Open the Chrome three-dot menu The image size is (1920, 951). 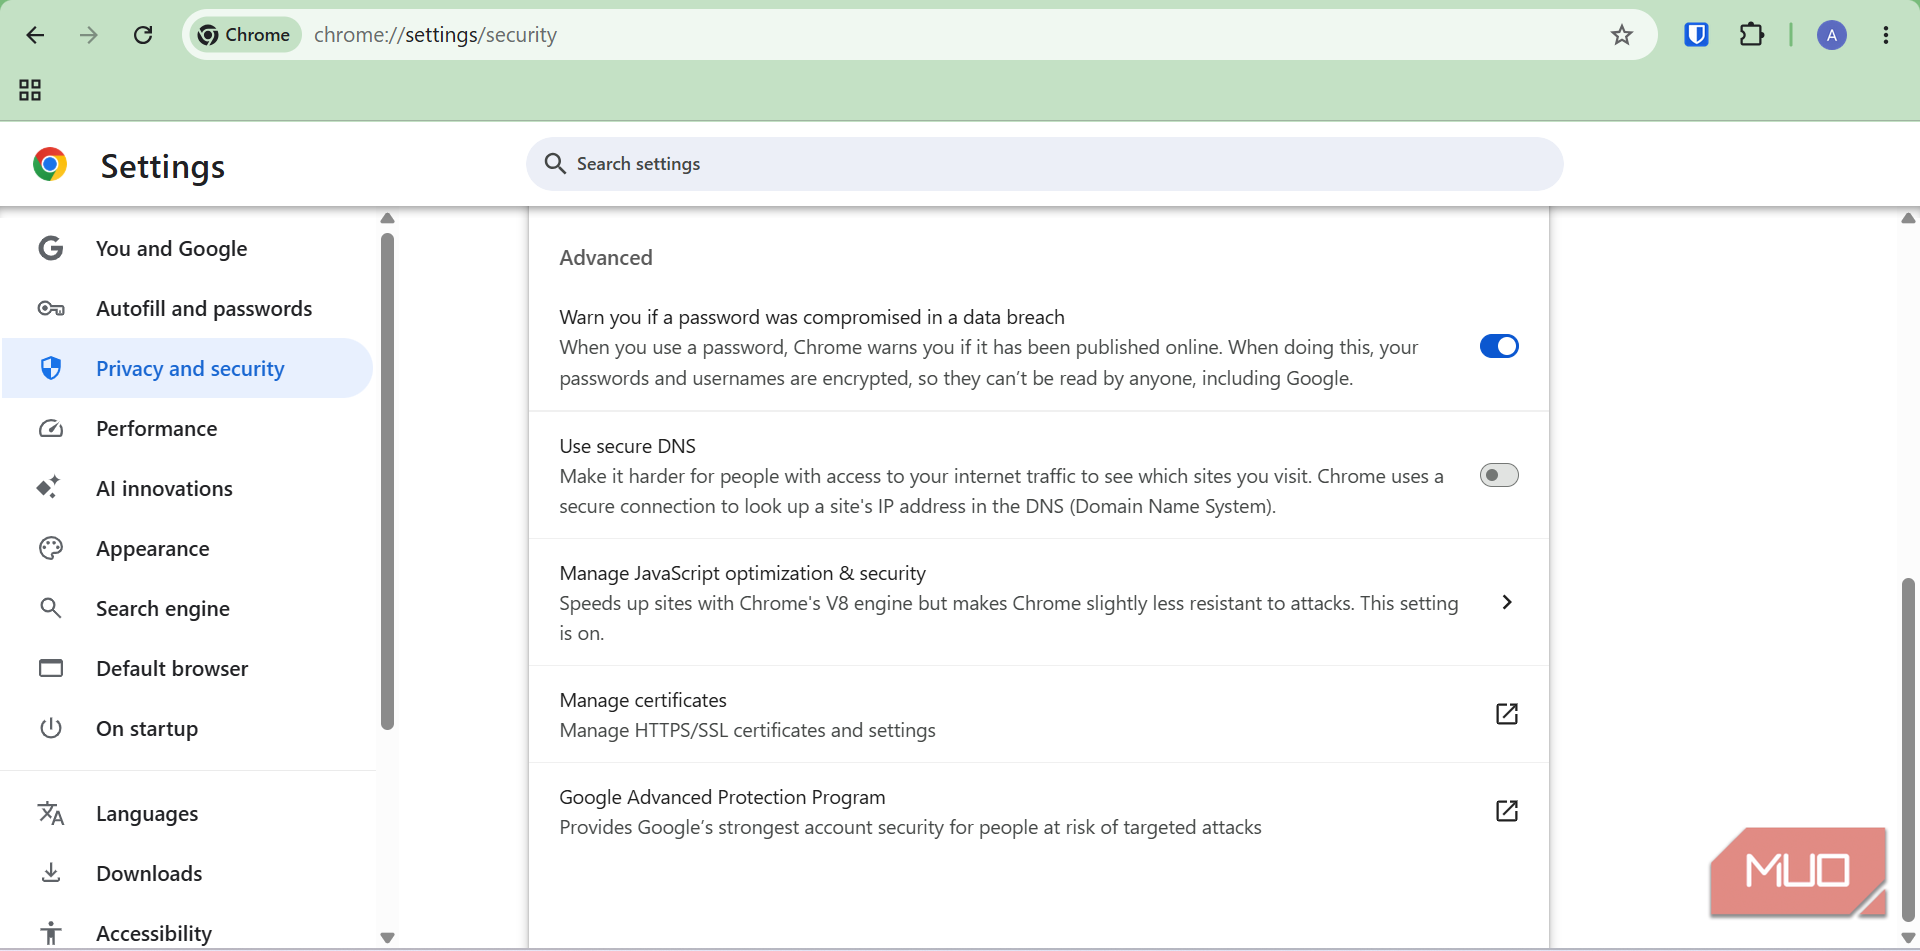[1886, 35]
